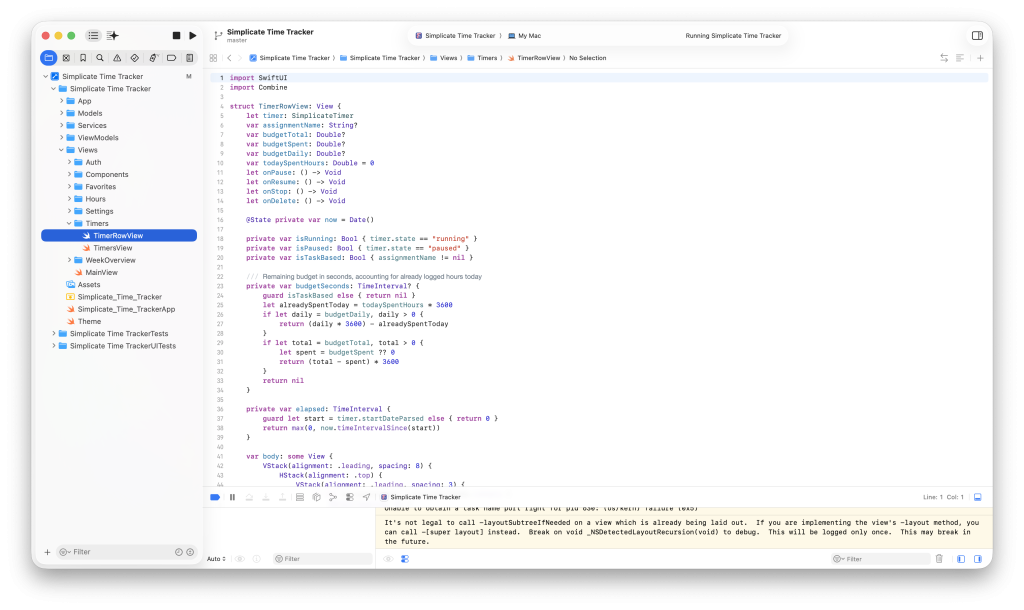Screen dimensions: 1024x610
Task: Select the Project navigator folder icon
Action: (48, 57)
